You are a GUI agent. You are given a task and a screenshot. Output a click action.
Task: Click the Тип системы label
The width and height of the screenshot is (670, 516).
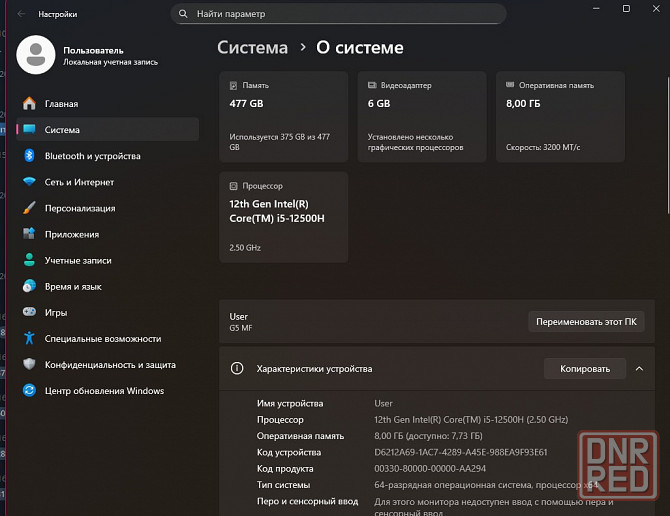pos(283,485)
